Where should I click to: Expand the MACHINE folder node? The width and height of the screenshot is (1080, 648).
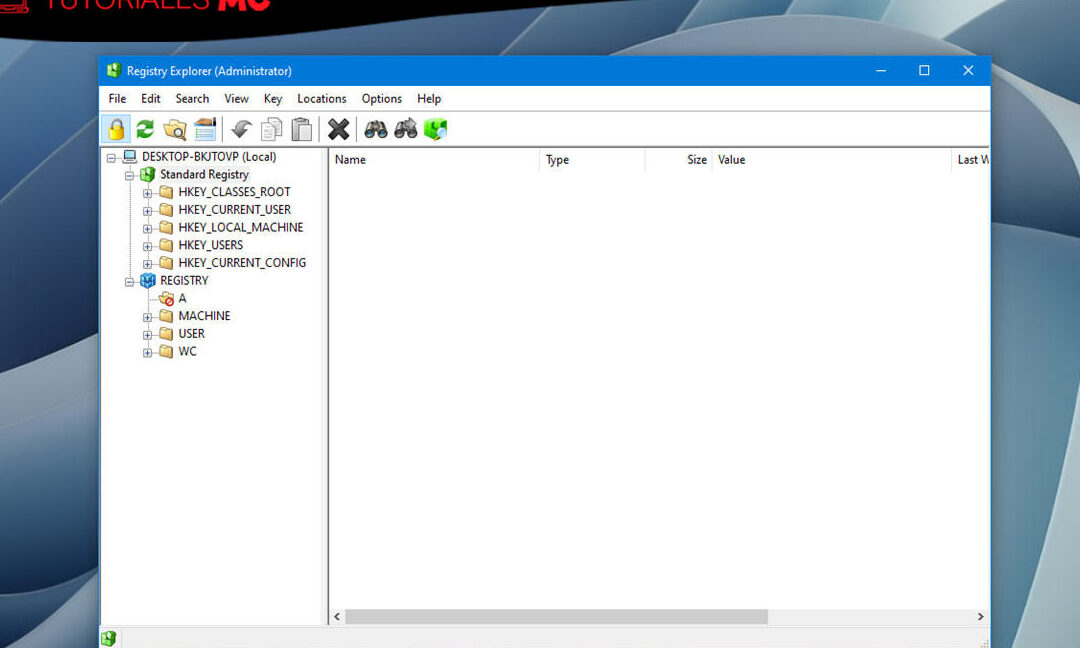tap(148, 317)
